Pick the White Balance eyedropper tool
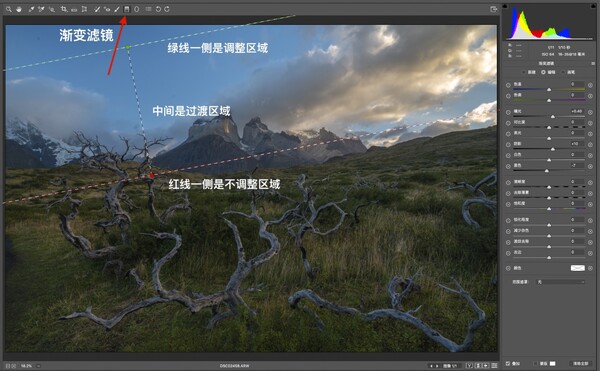The image size is (600, 371). coord(31,9)
